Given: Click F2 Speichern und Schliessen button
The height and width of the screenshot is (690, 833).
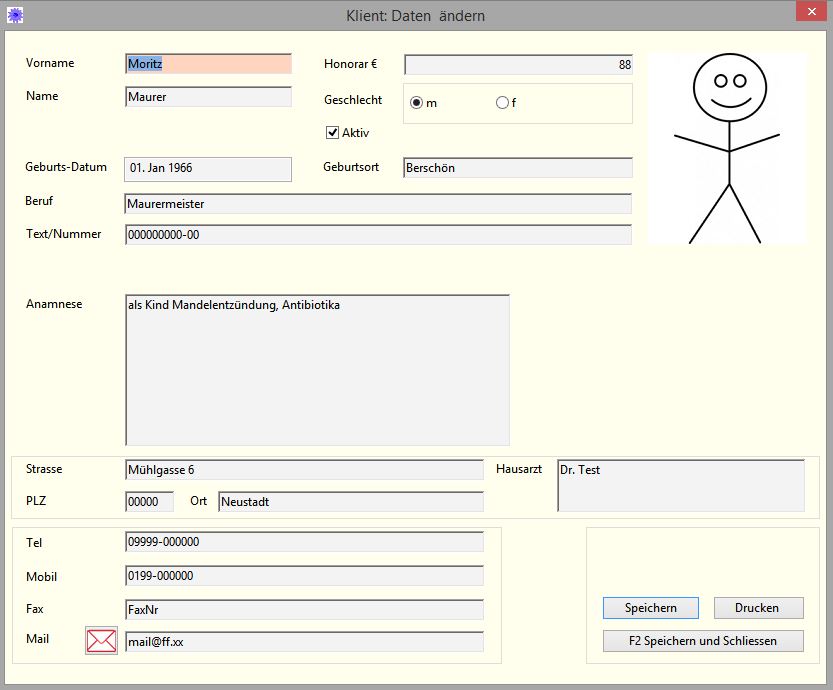Looking at the screenshot, I should (x=703, y=641).
